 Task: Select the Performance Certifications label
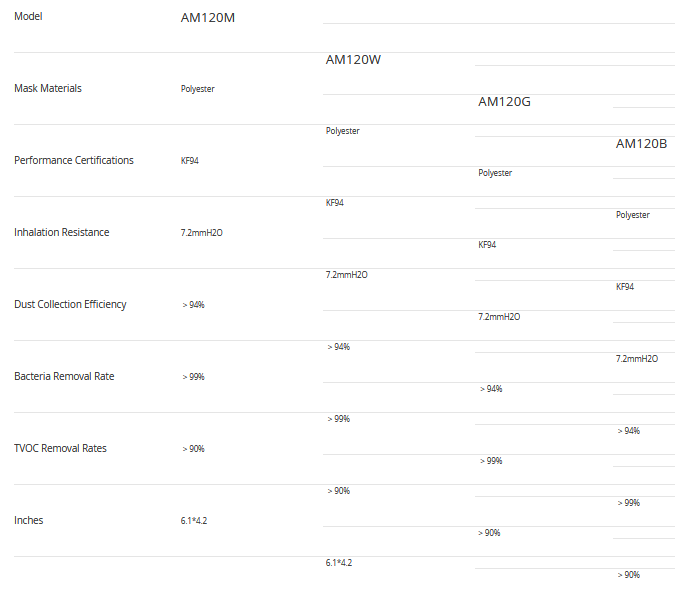pos(74,160)
